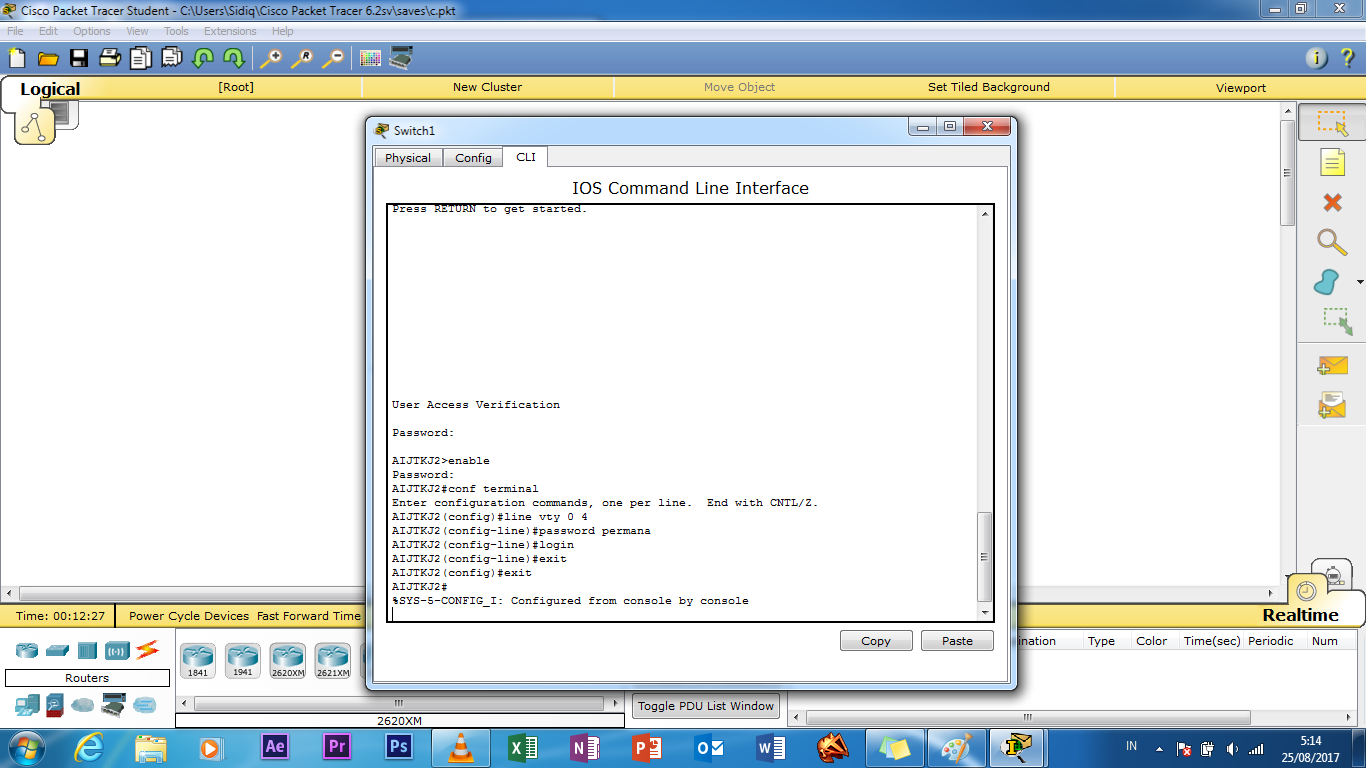
Task: Click the Copy button in CLI window
Action: tap(876, 641)
